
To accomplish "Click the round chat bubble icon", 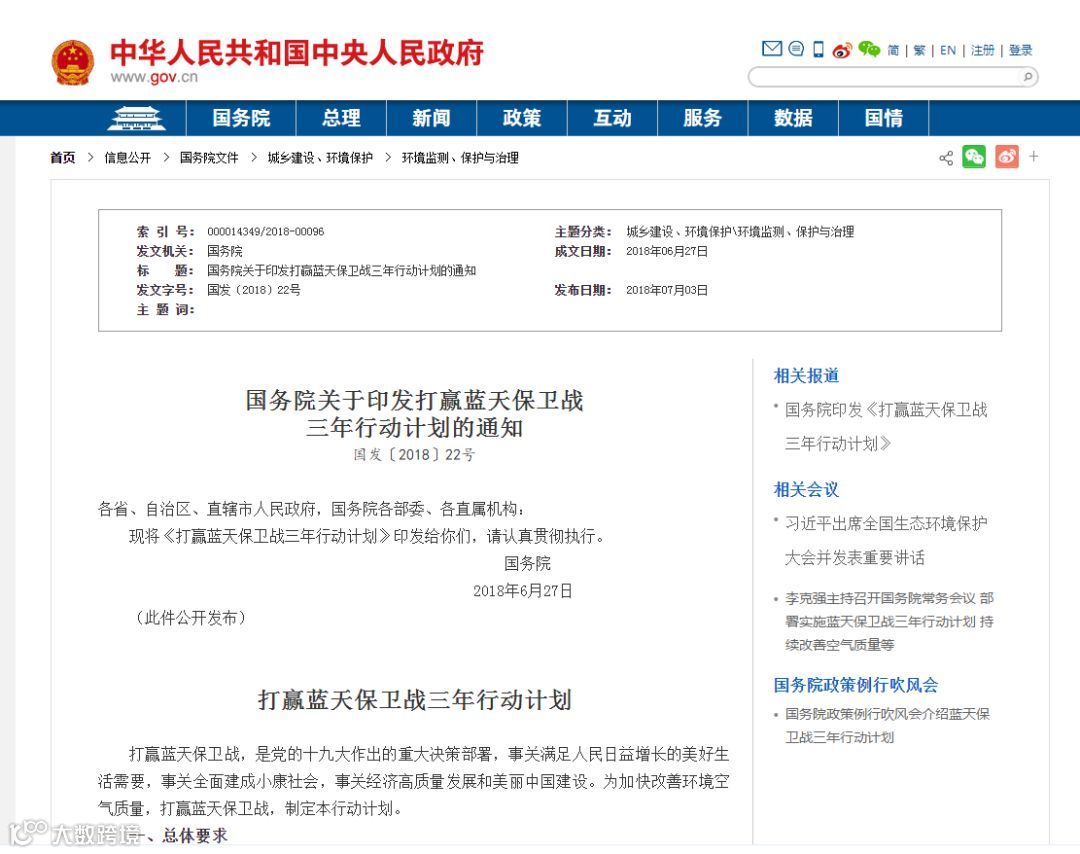I will point(796,49).
